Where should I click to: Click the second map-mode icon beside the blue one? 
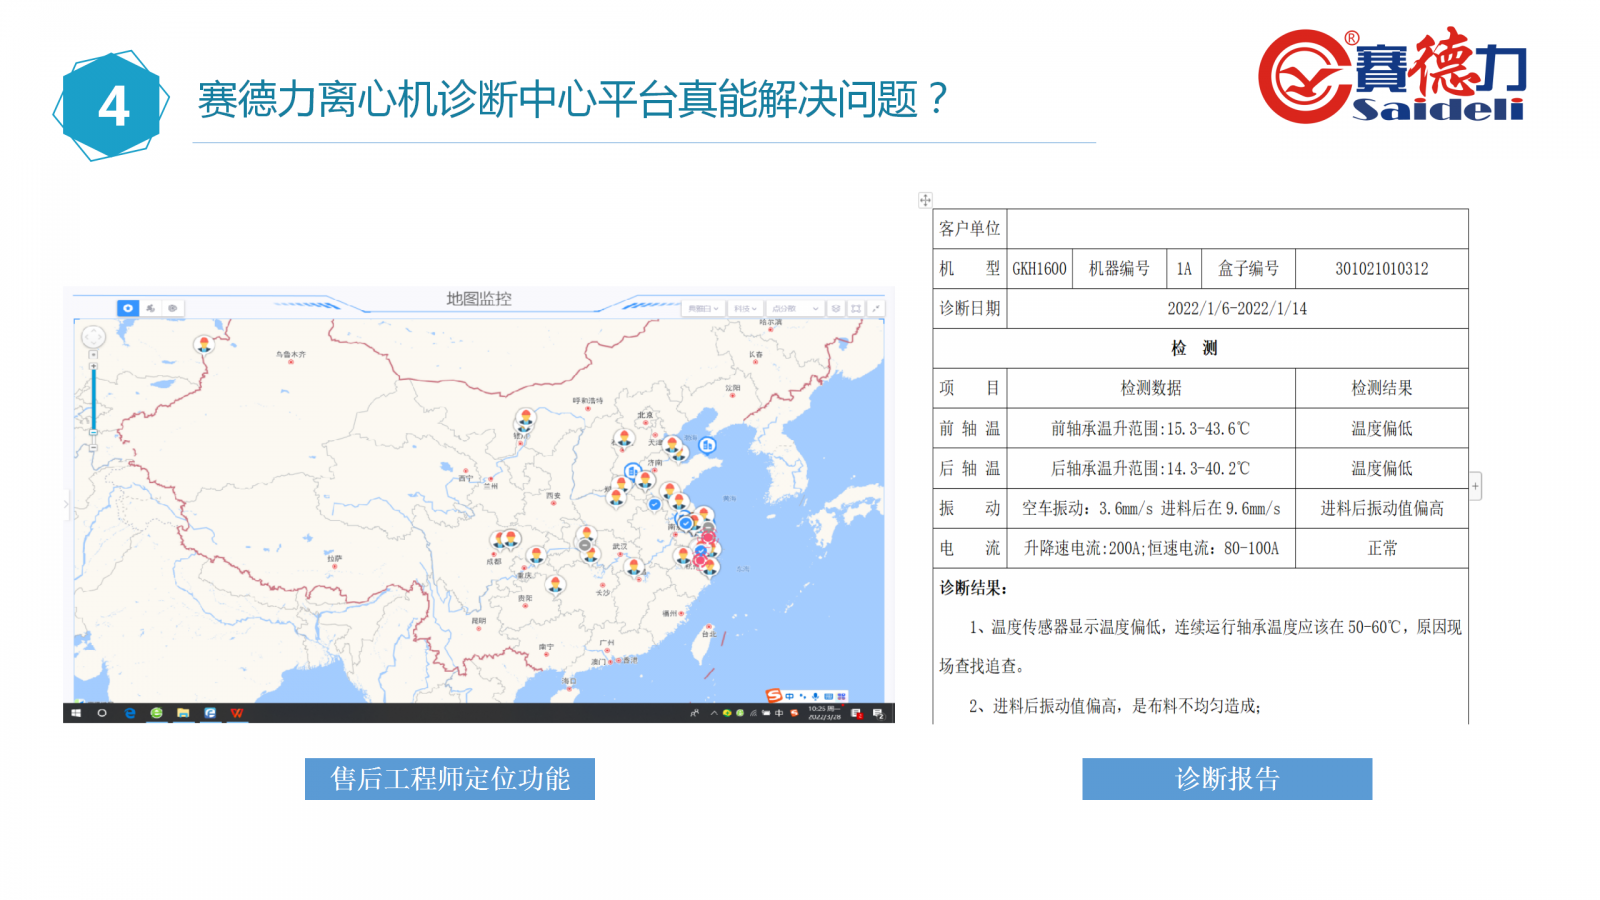pos(150,308)
